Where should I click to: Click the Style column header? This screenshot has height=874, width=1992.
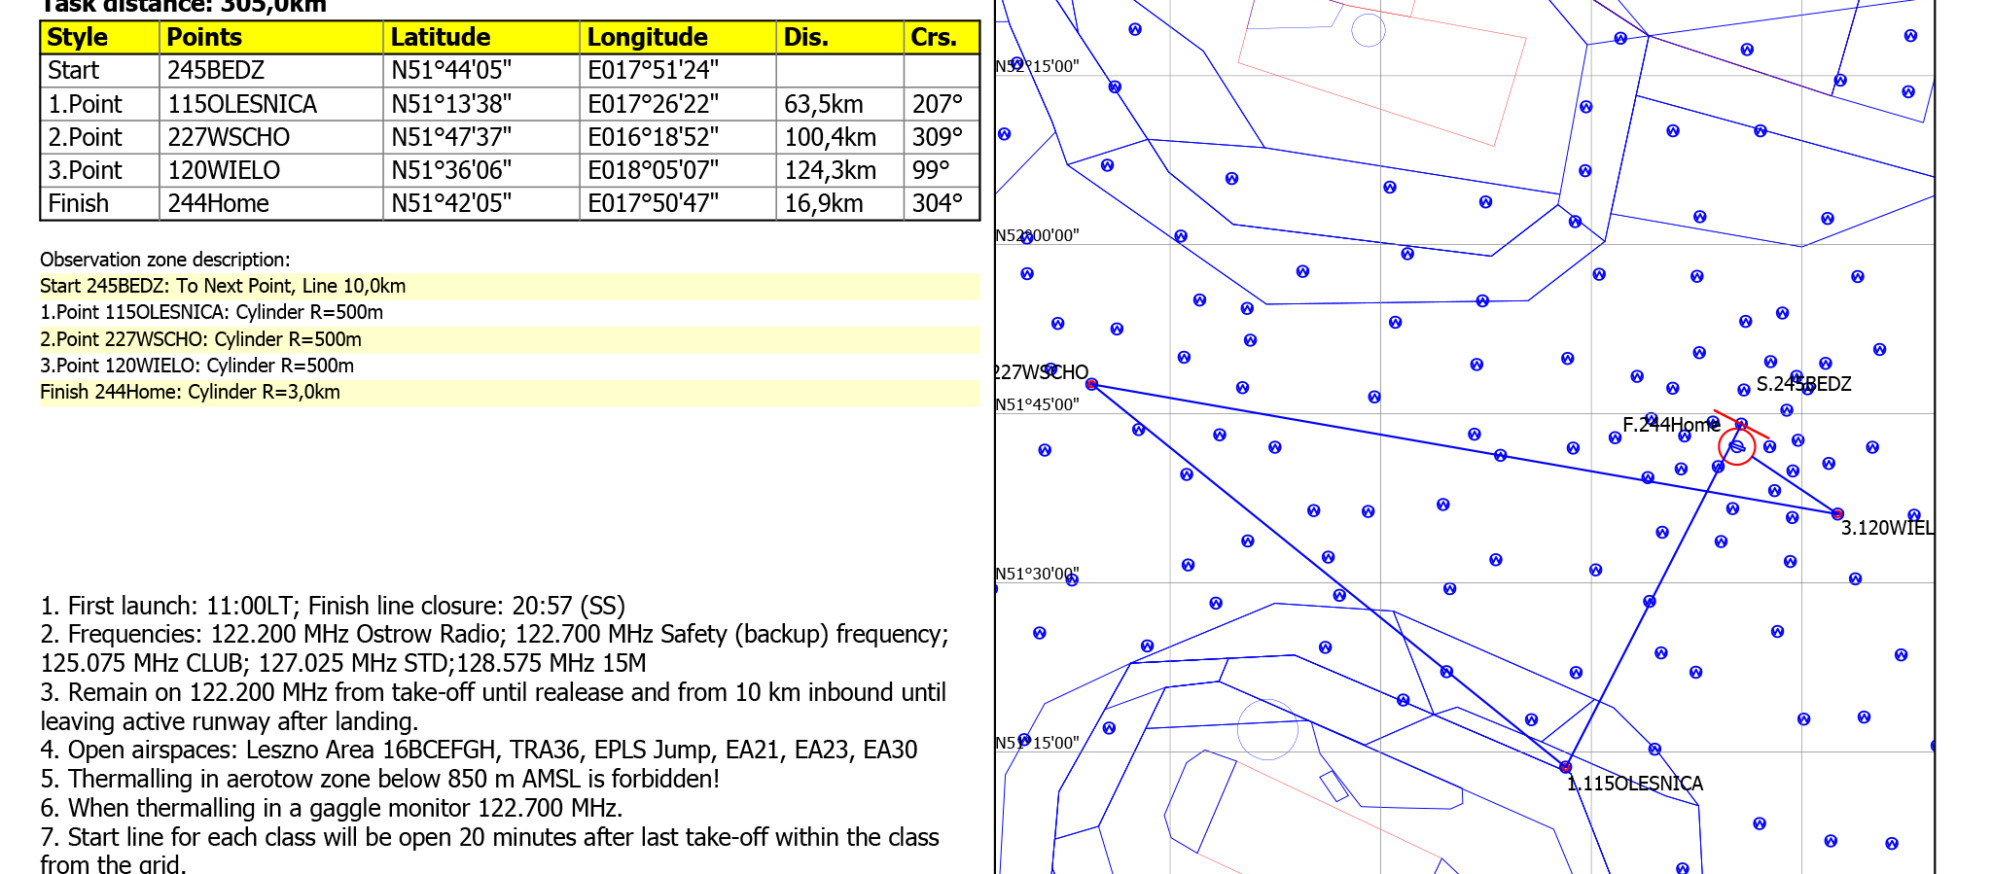point(78,37)
